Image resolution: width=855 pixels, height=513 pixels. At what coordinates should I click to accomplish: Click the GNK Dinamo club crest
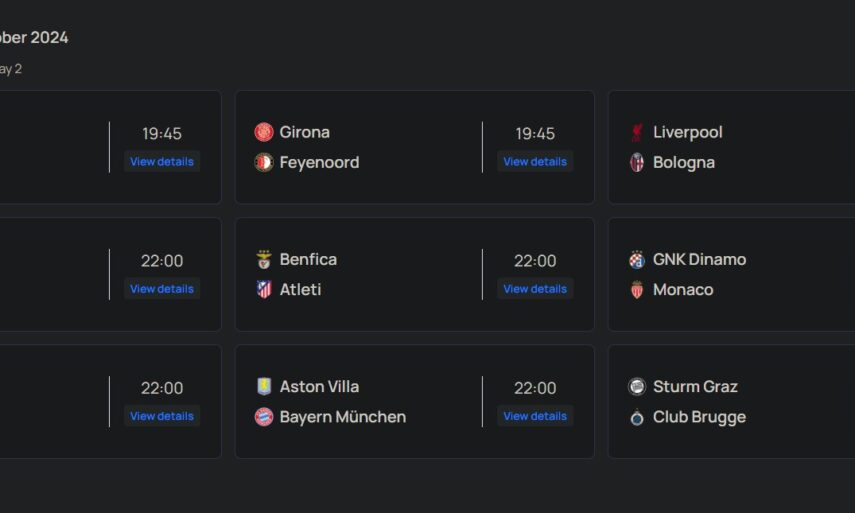(x=637, y=259)
